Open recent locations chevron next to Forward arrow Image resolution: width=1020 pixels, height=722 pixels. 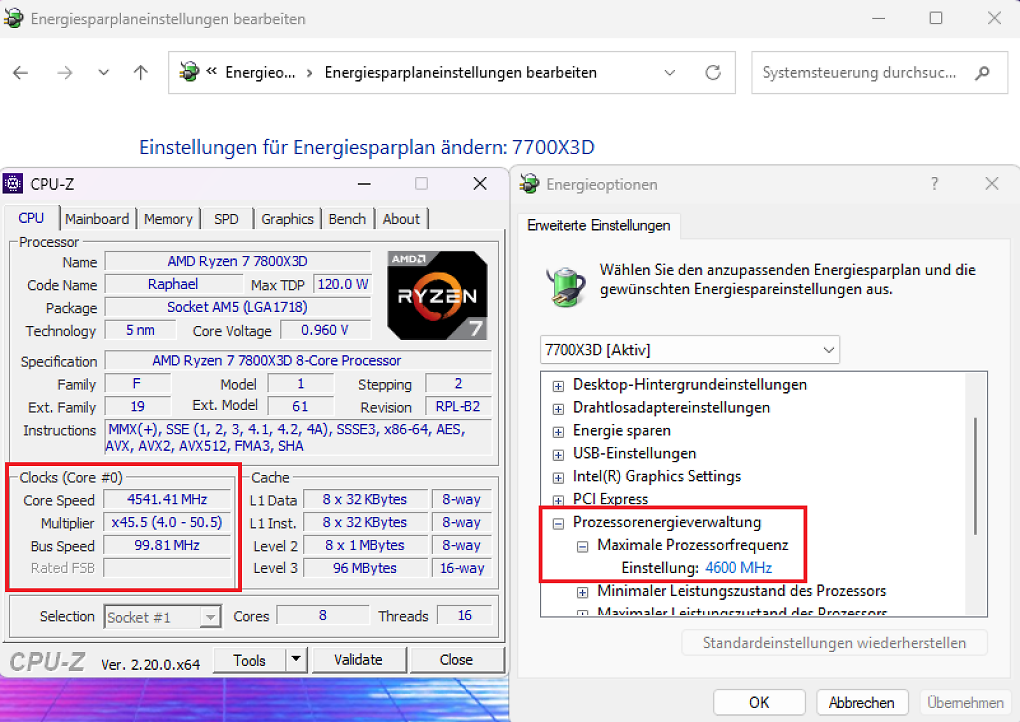[103, 73]
